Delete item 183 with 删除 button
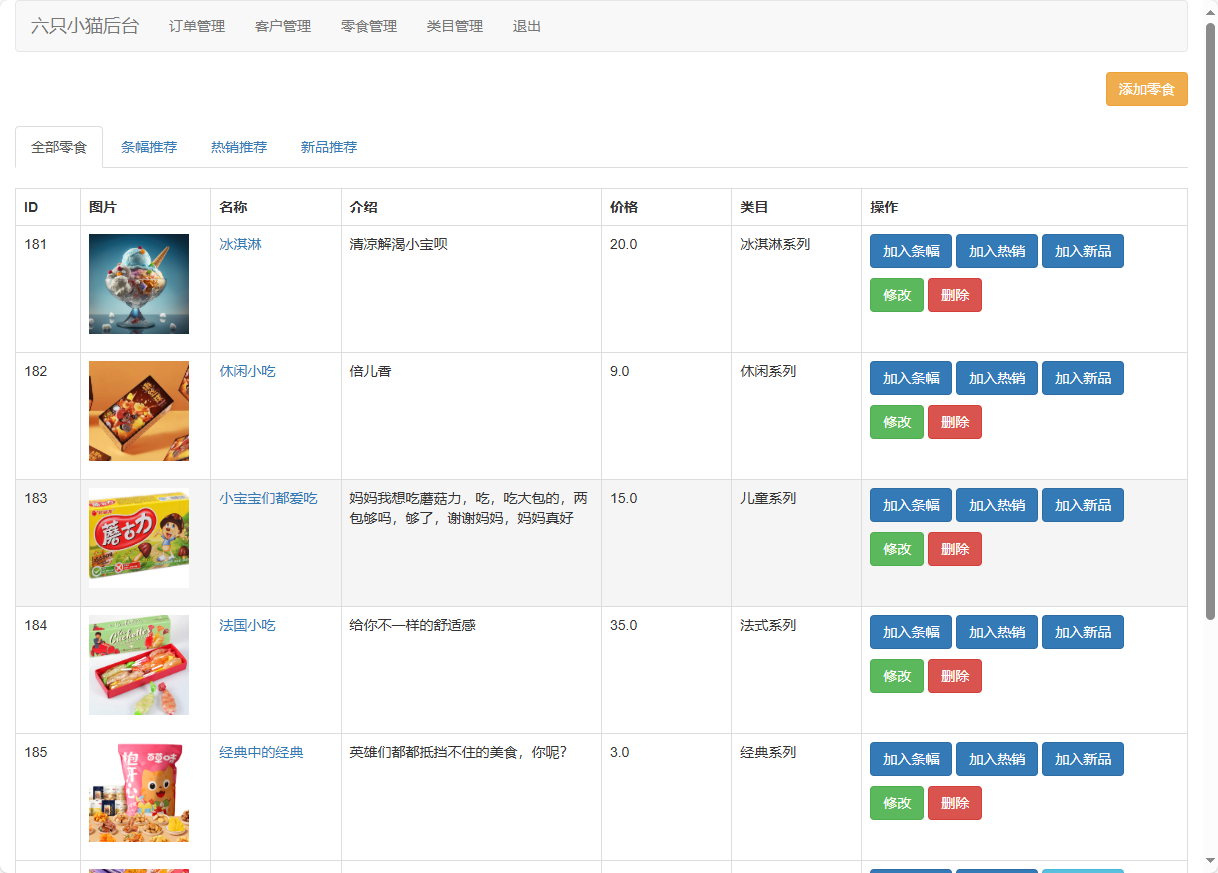The height and width of the screenshot is (873, 1218). click(x=955, y=549)
